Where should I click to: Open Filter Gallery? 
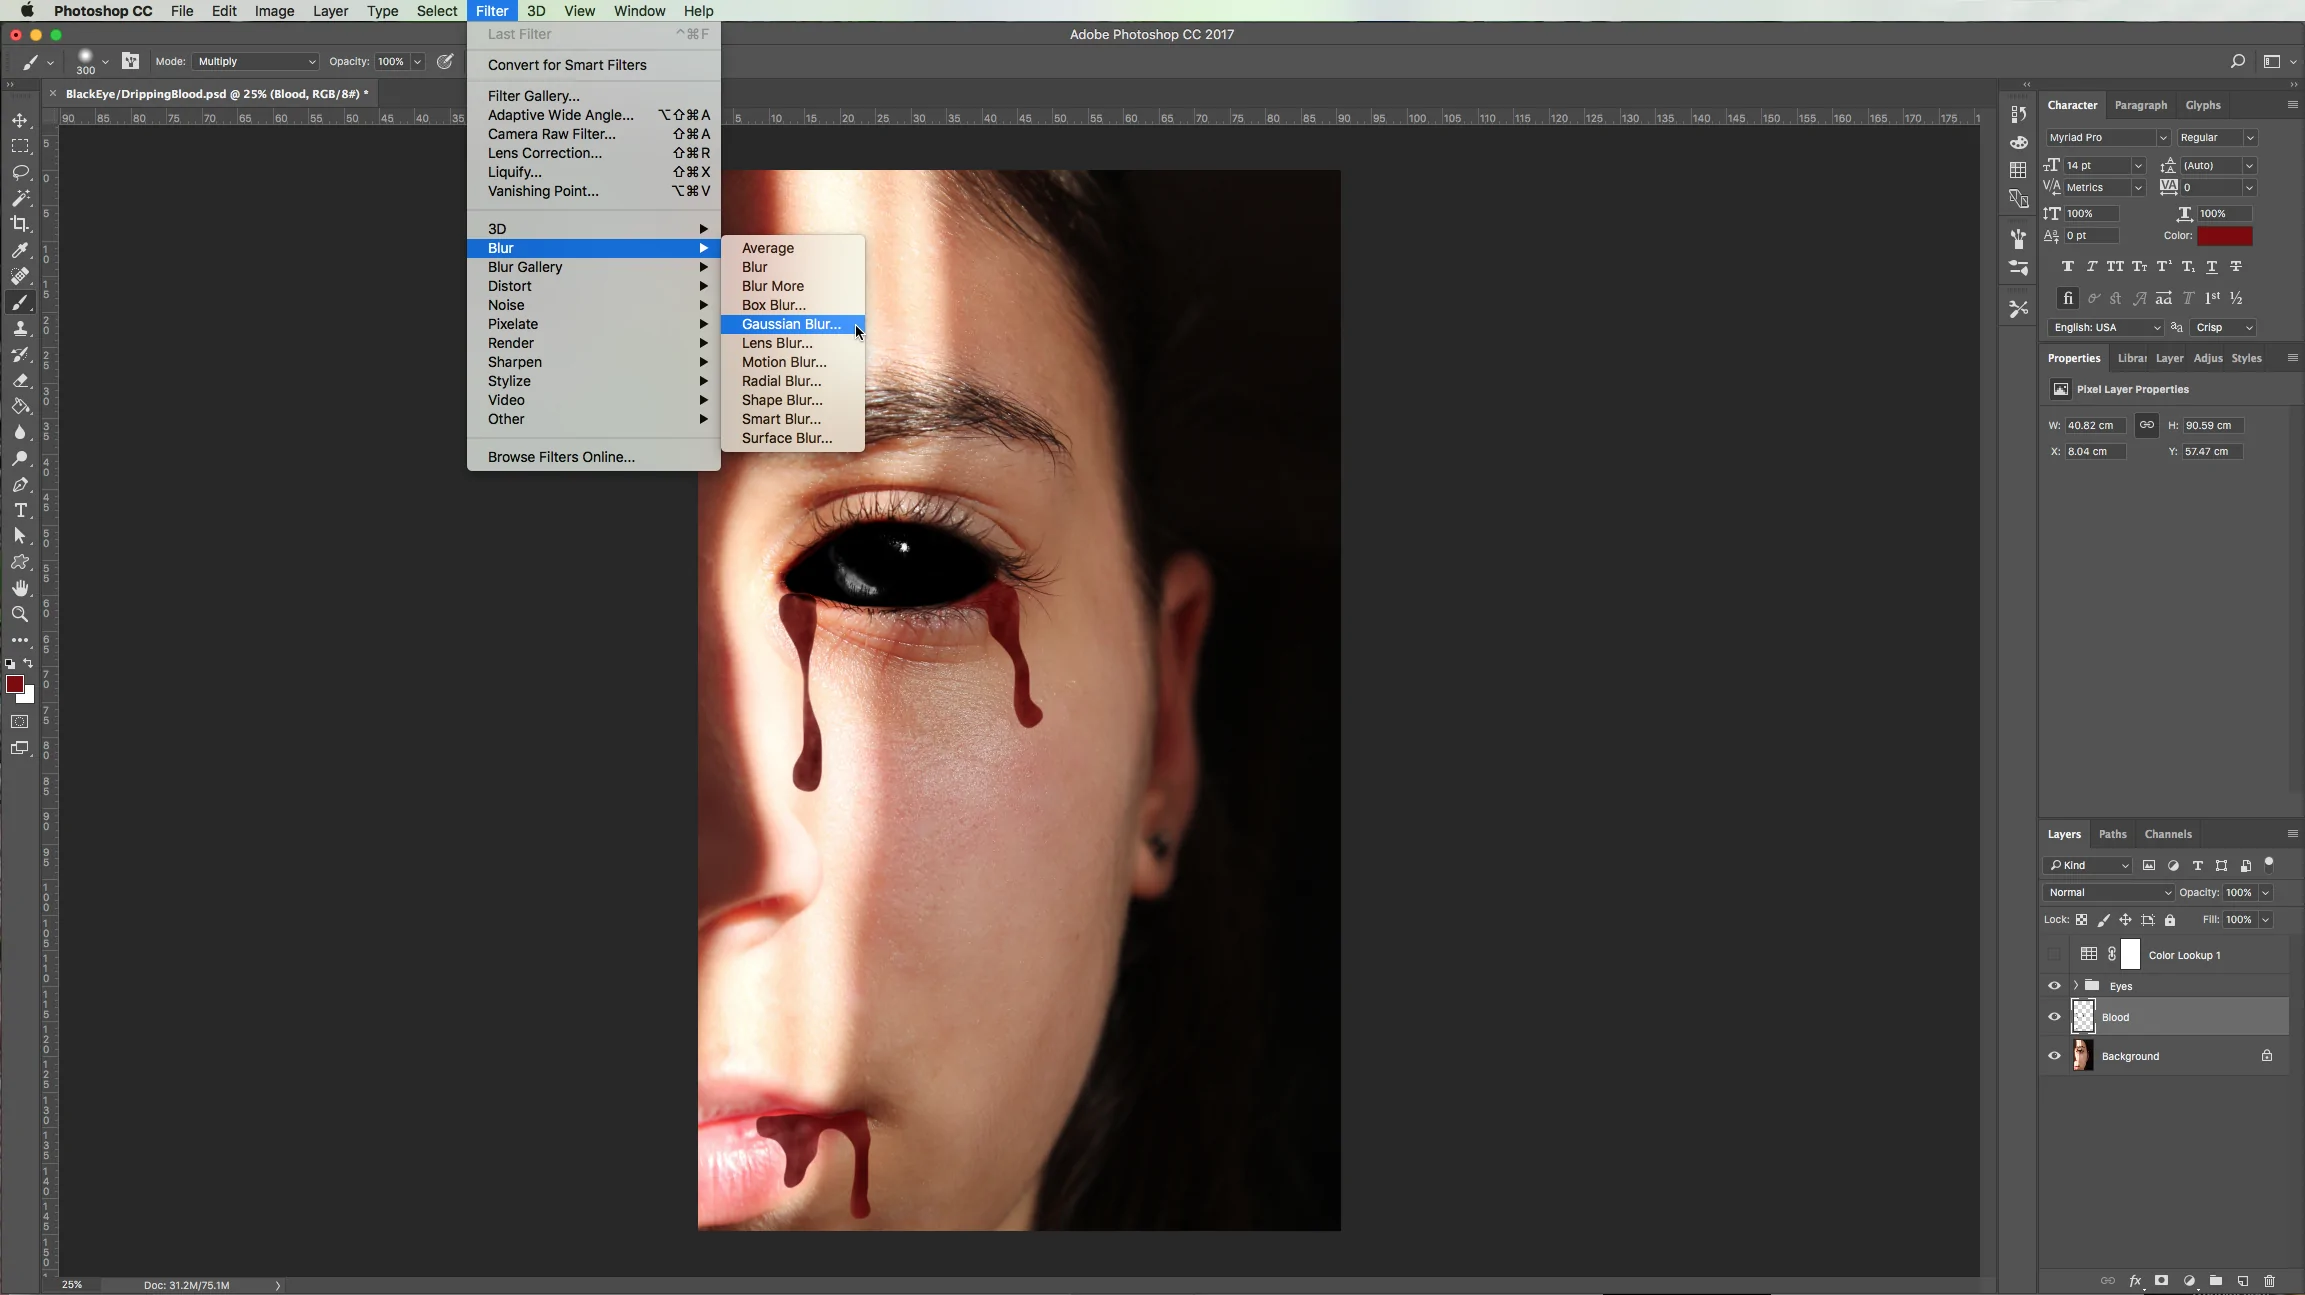pos(594,96)
